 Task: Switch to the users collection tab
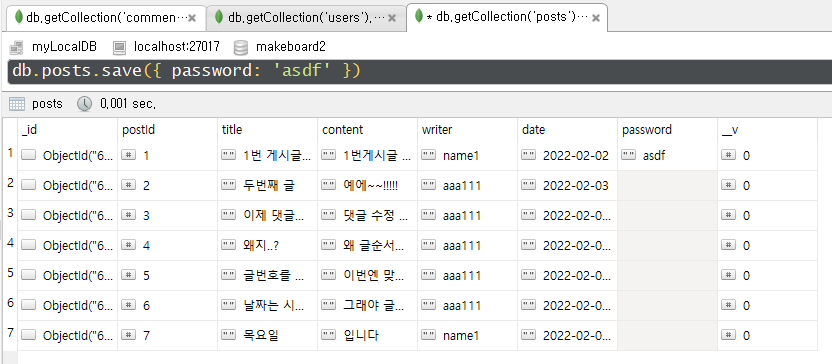[305, 18]
